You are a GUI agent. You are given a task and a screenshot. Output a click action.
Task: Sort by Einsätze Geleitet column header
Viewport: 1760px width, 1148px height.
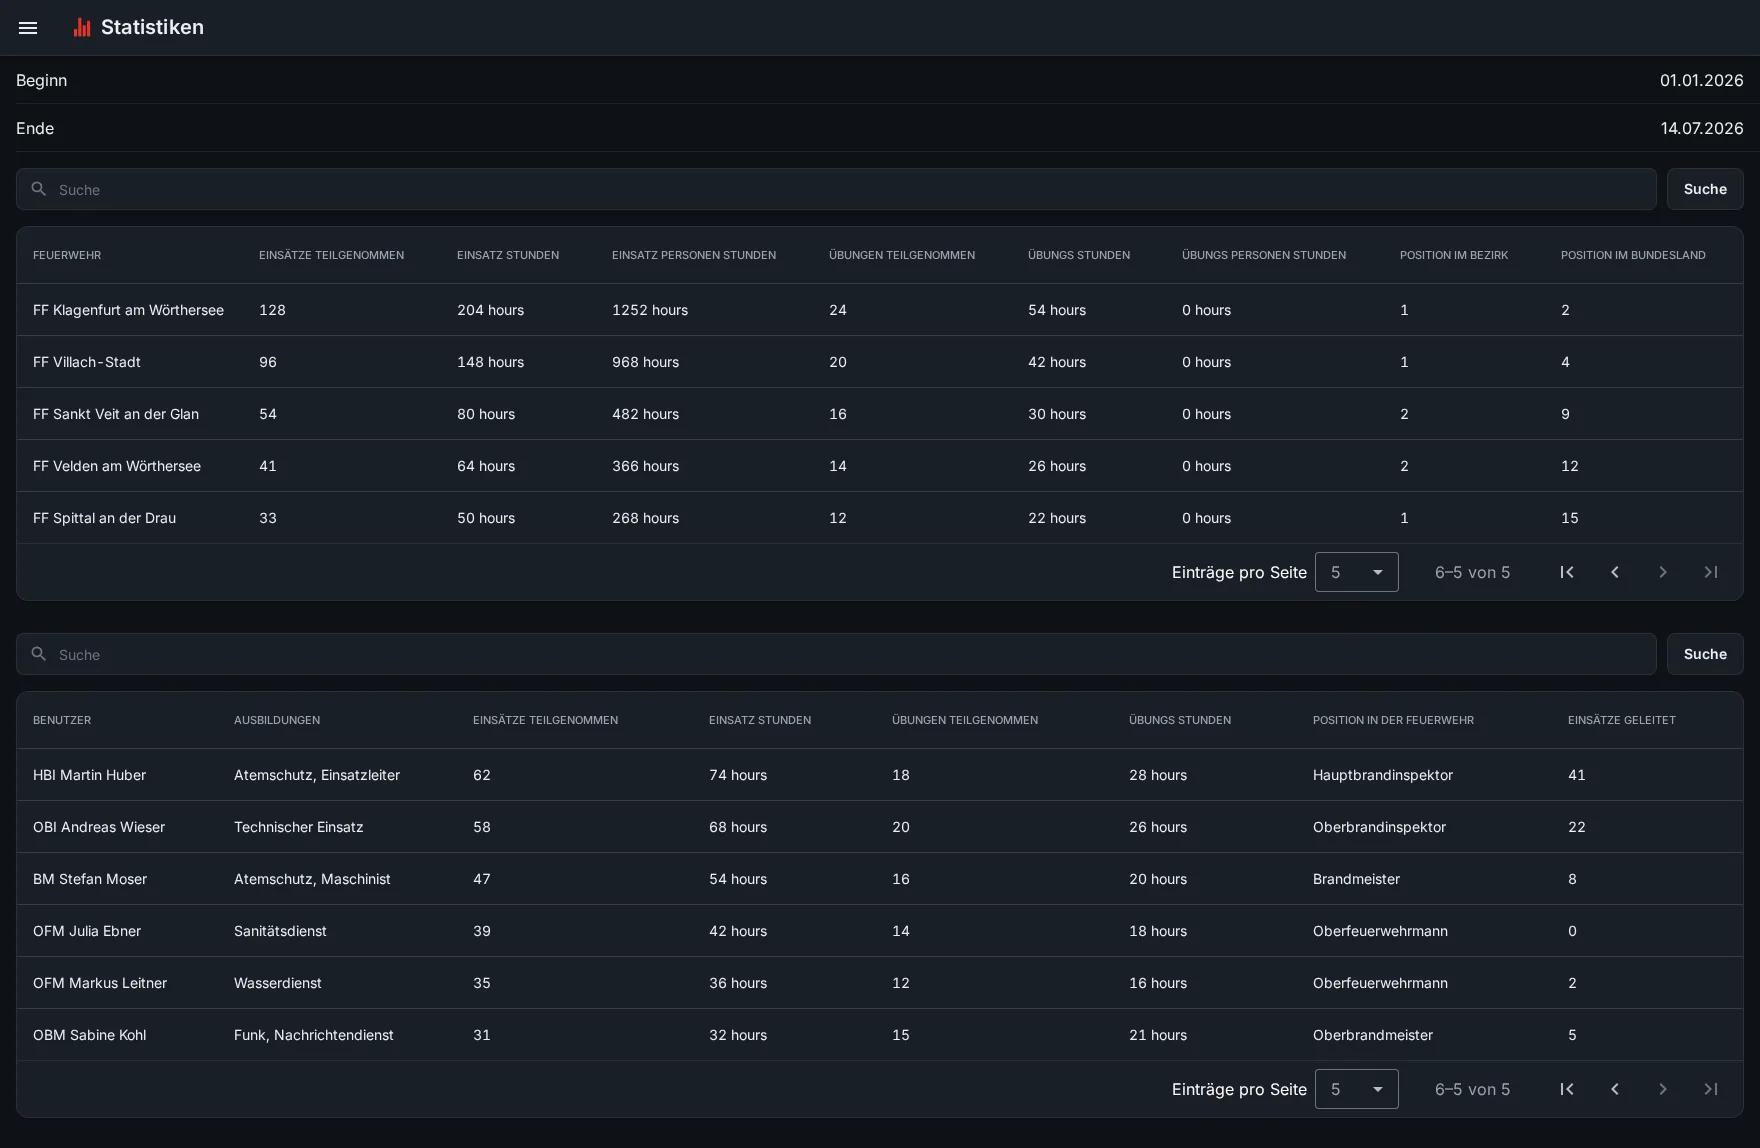click(1621, 720)
